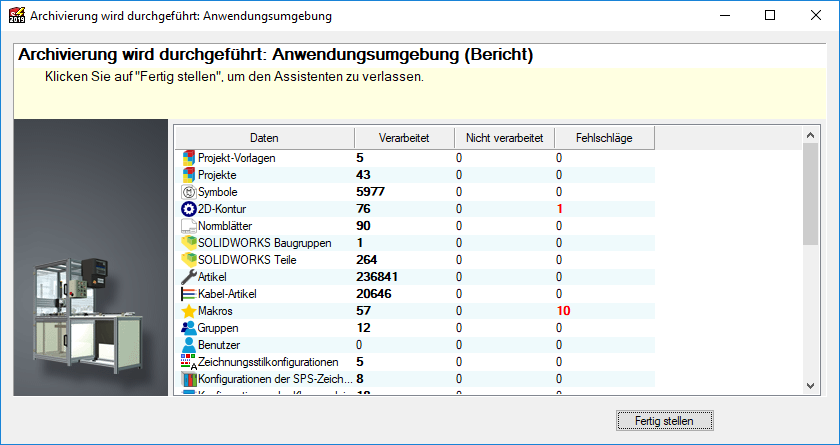Click the Nicht verarbeitet column header

pyautogui.click(x=504, y=138)
